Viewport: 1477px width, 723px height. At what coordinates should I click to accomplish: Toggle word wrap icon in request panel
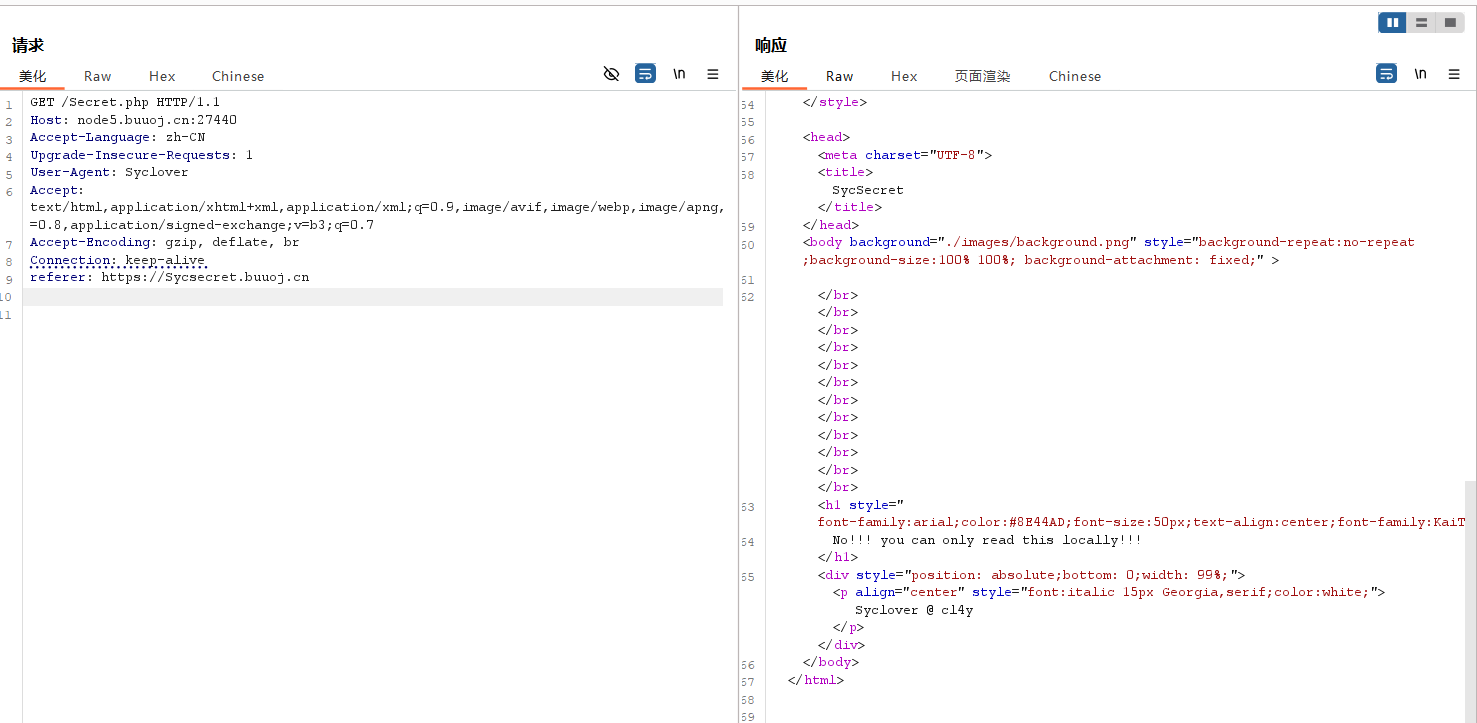coord(646,74)
